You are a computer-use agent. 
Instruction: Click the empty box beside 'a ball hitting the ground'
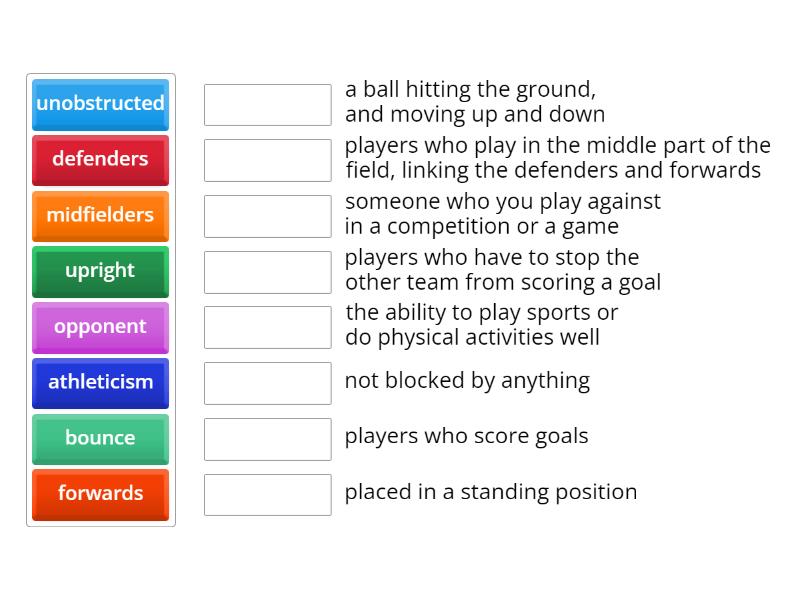[x=267, y=104]
